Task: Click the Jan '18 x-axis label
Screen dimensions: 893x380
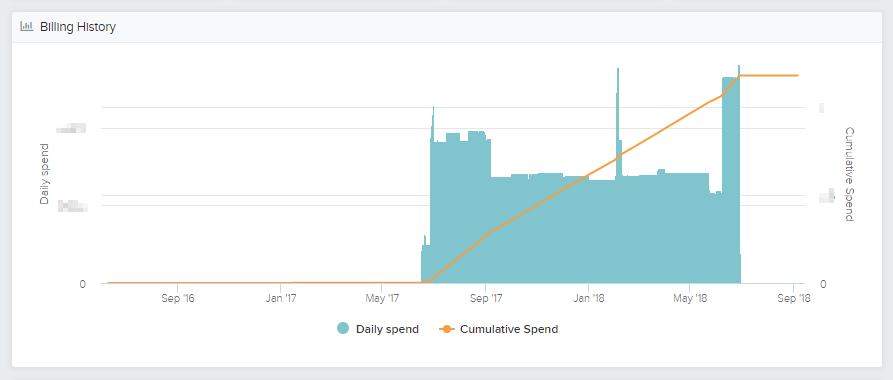Action: (588, 298)
